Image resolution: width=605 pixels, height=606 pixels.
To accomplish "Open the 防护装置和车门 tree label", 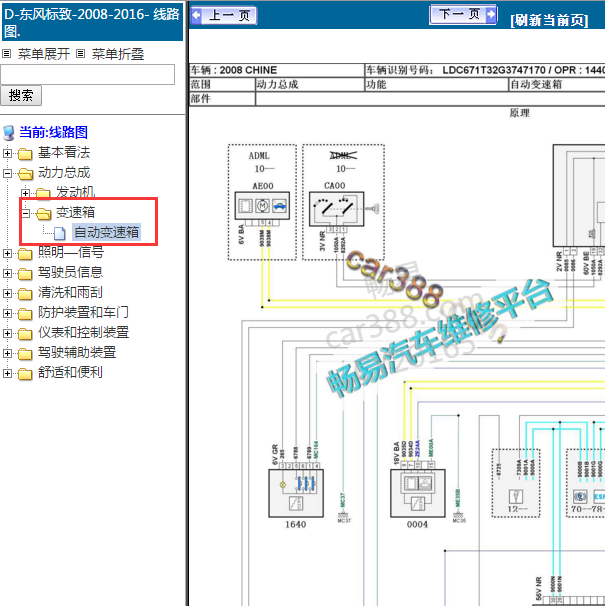I will pyautogui.click(x=83, y=312).
